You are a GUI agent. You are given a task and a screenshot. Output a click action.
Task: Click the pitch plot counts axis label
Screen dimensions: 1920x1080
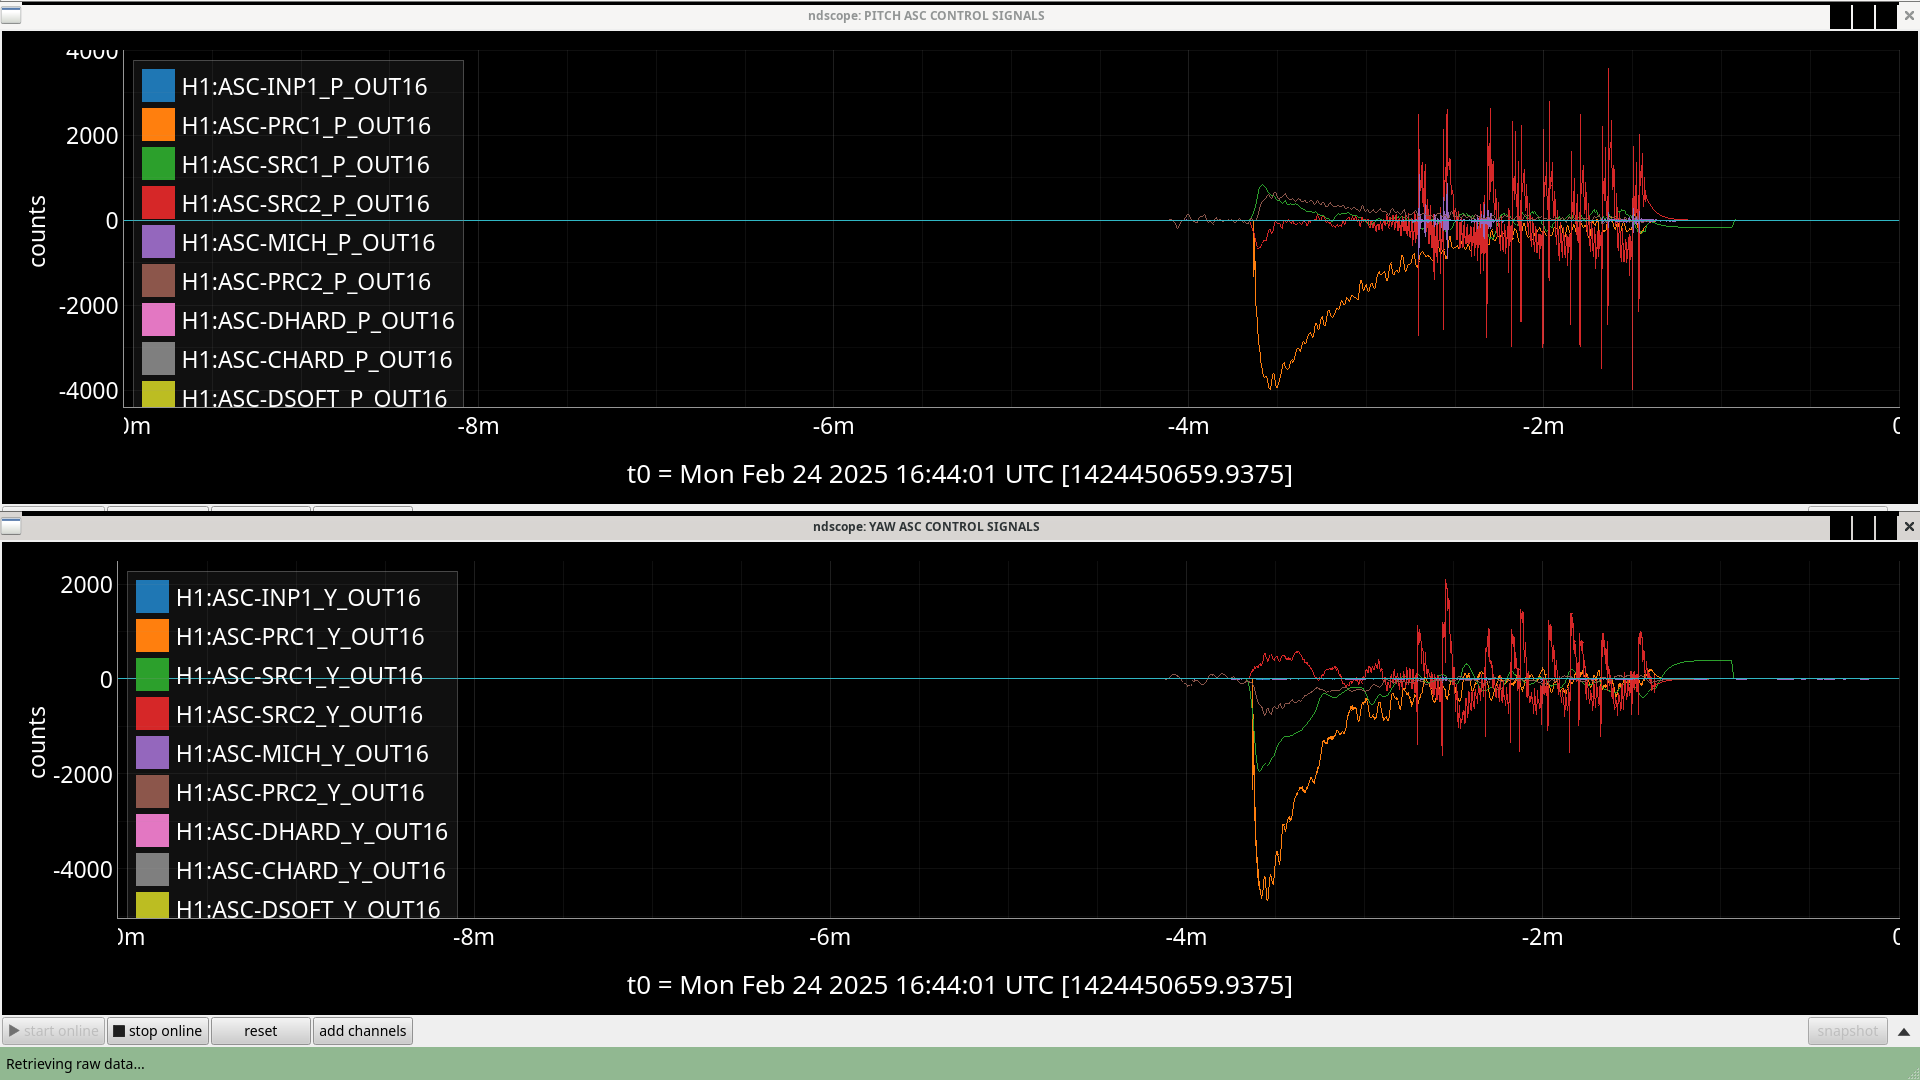point(37,231)
